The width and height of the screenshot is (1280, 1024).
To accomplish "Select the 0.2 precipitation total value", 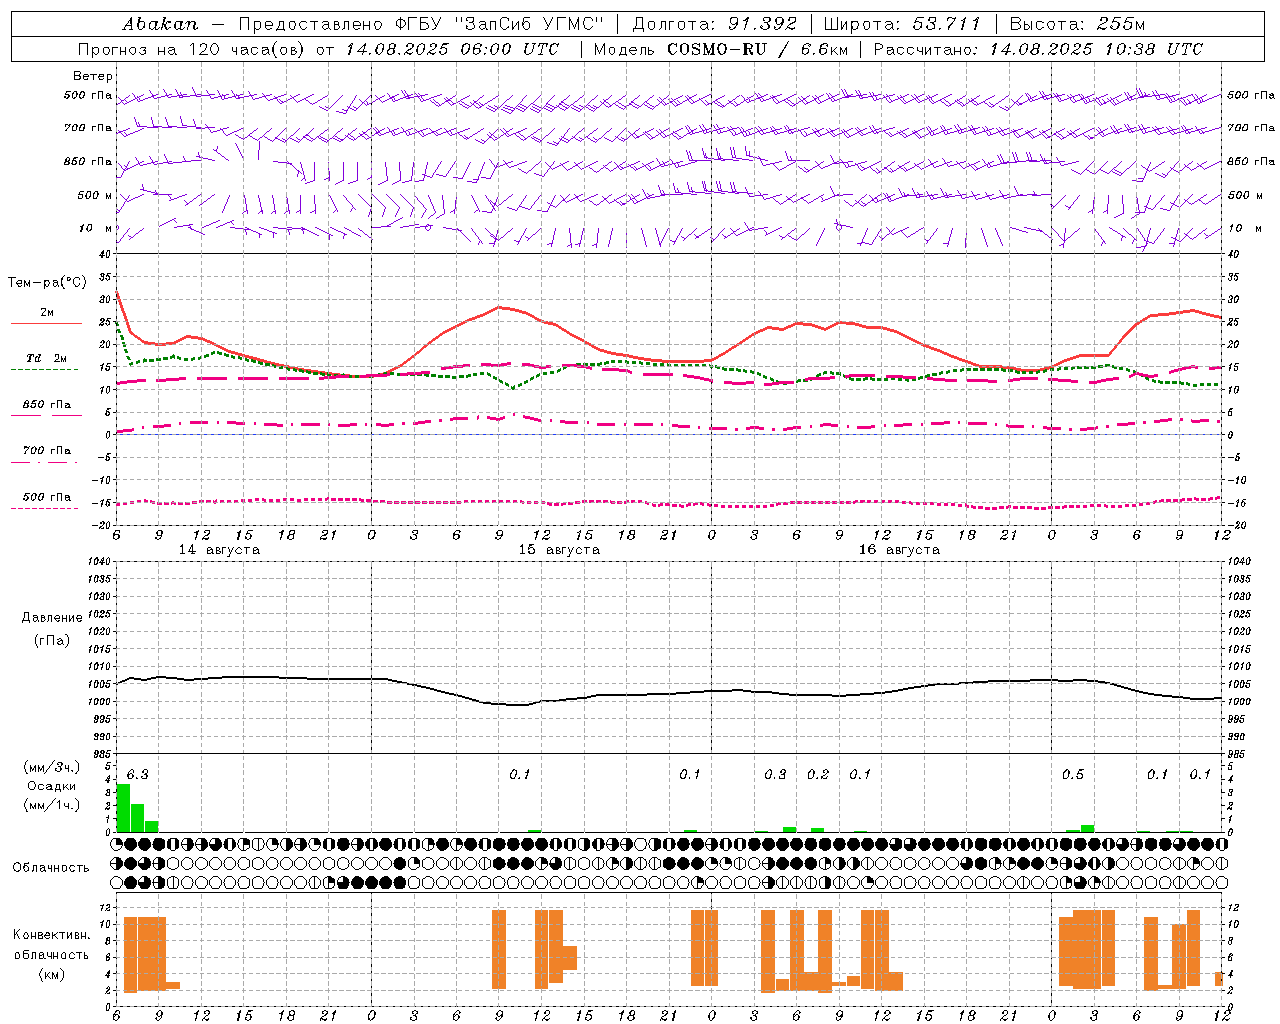I will (818, 774).
